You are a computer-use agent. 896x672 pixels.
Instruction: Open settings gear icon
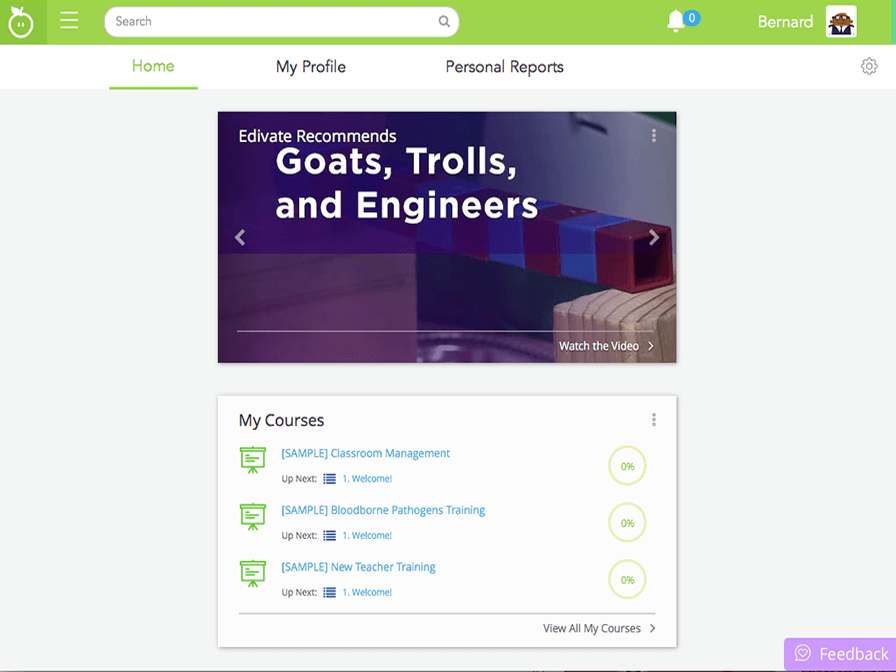coord(869,66)
